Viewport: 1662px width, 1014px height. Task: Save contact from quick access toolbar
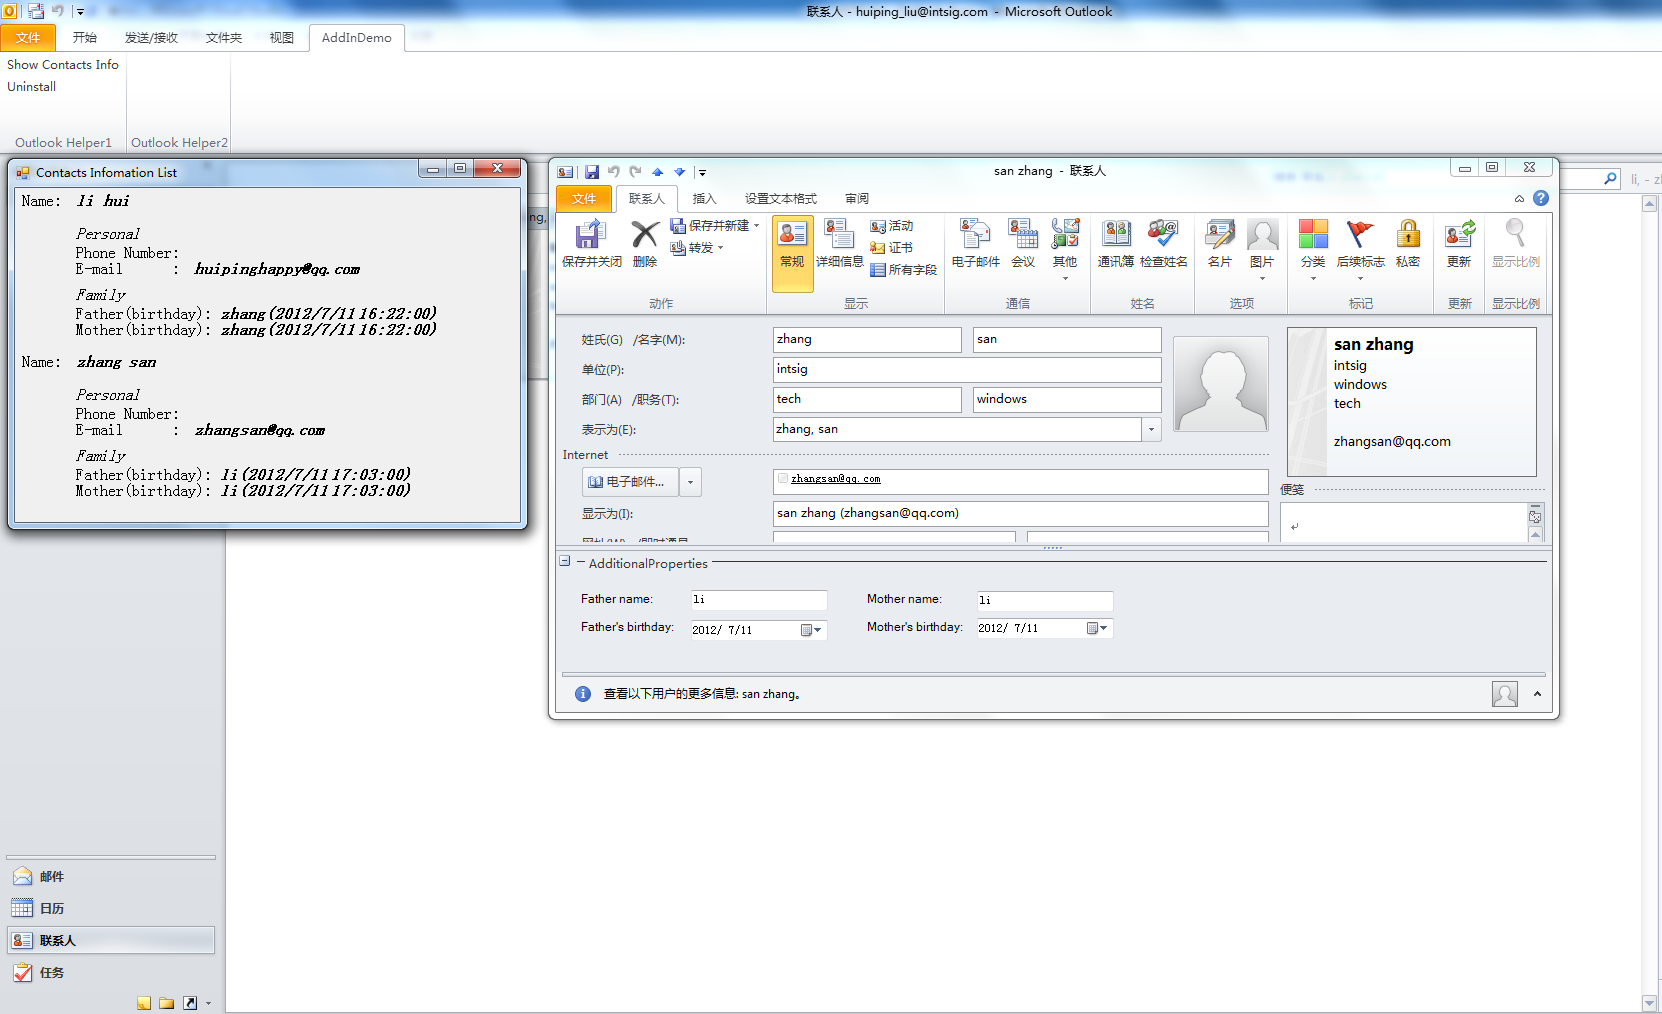[x=592, y=172]
